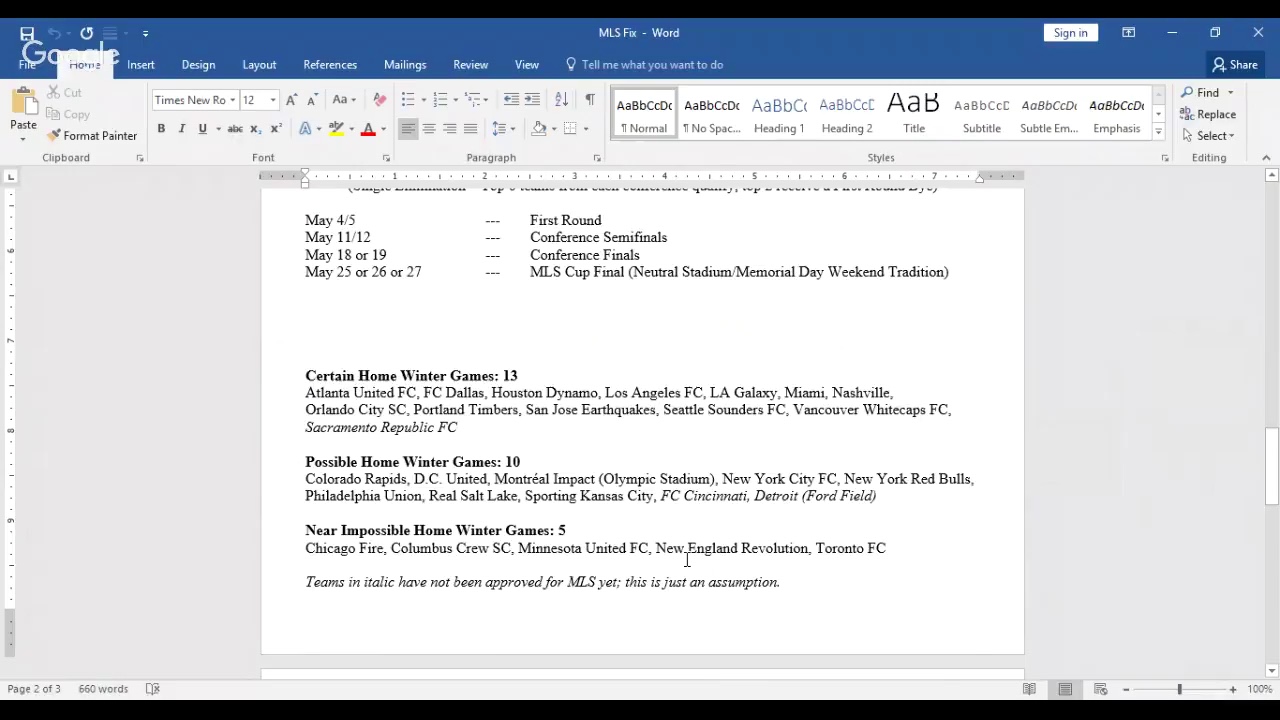
Task: Apply the Heading 1 style
Action: pos(779,113)
